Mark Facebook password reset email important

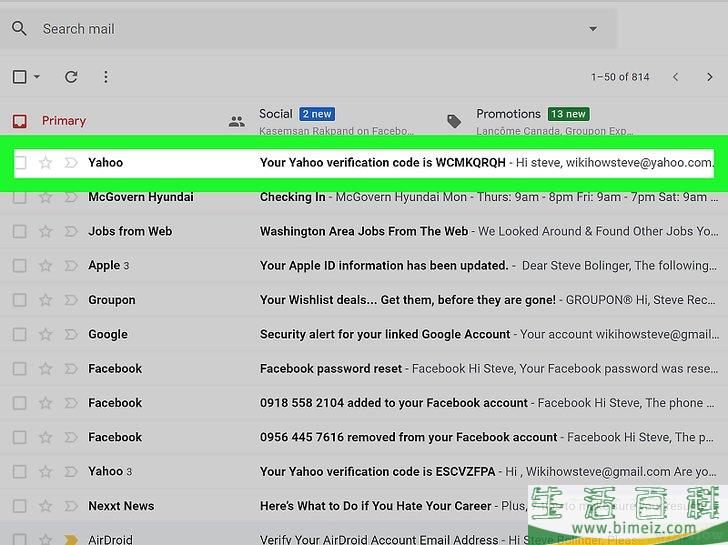[71, 369]
